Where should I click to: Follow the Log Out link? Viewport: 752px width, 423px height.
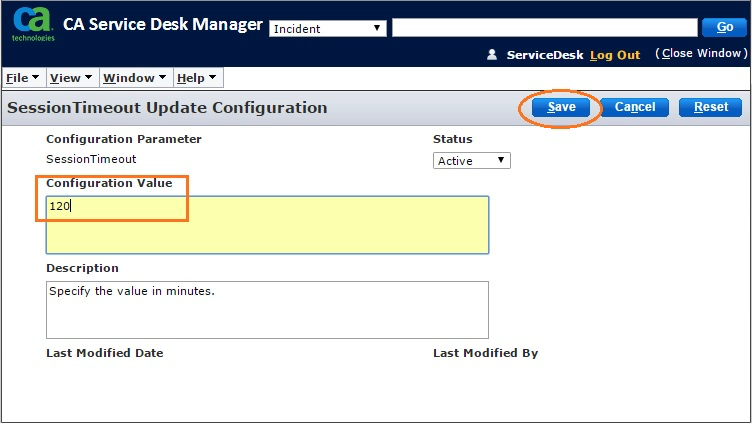[x=615, y=55]
